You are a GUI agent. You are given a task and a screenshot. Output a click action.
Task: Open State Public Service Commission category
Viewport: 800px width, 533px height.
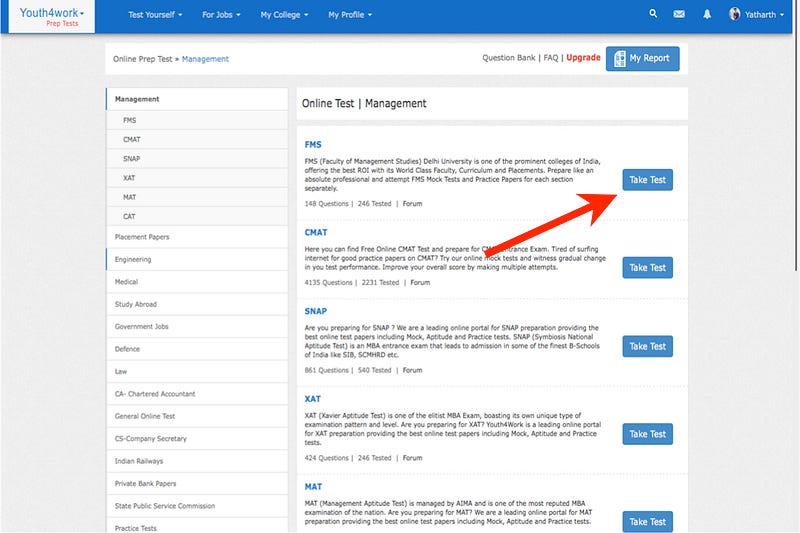[x=197, y=506]
